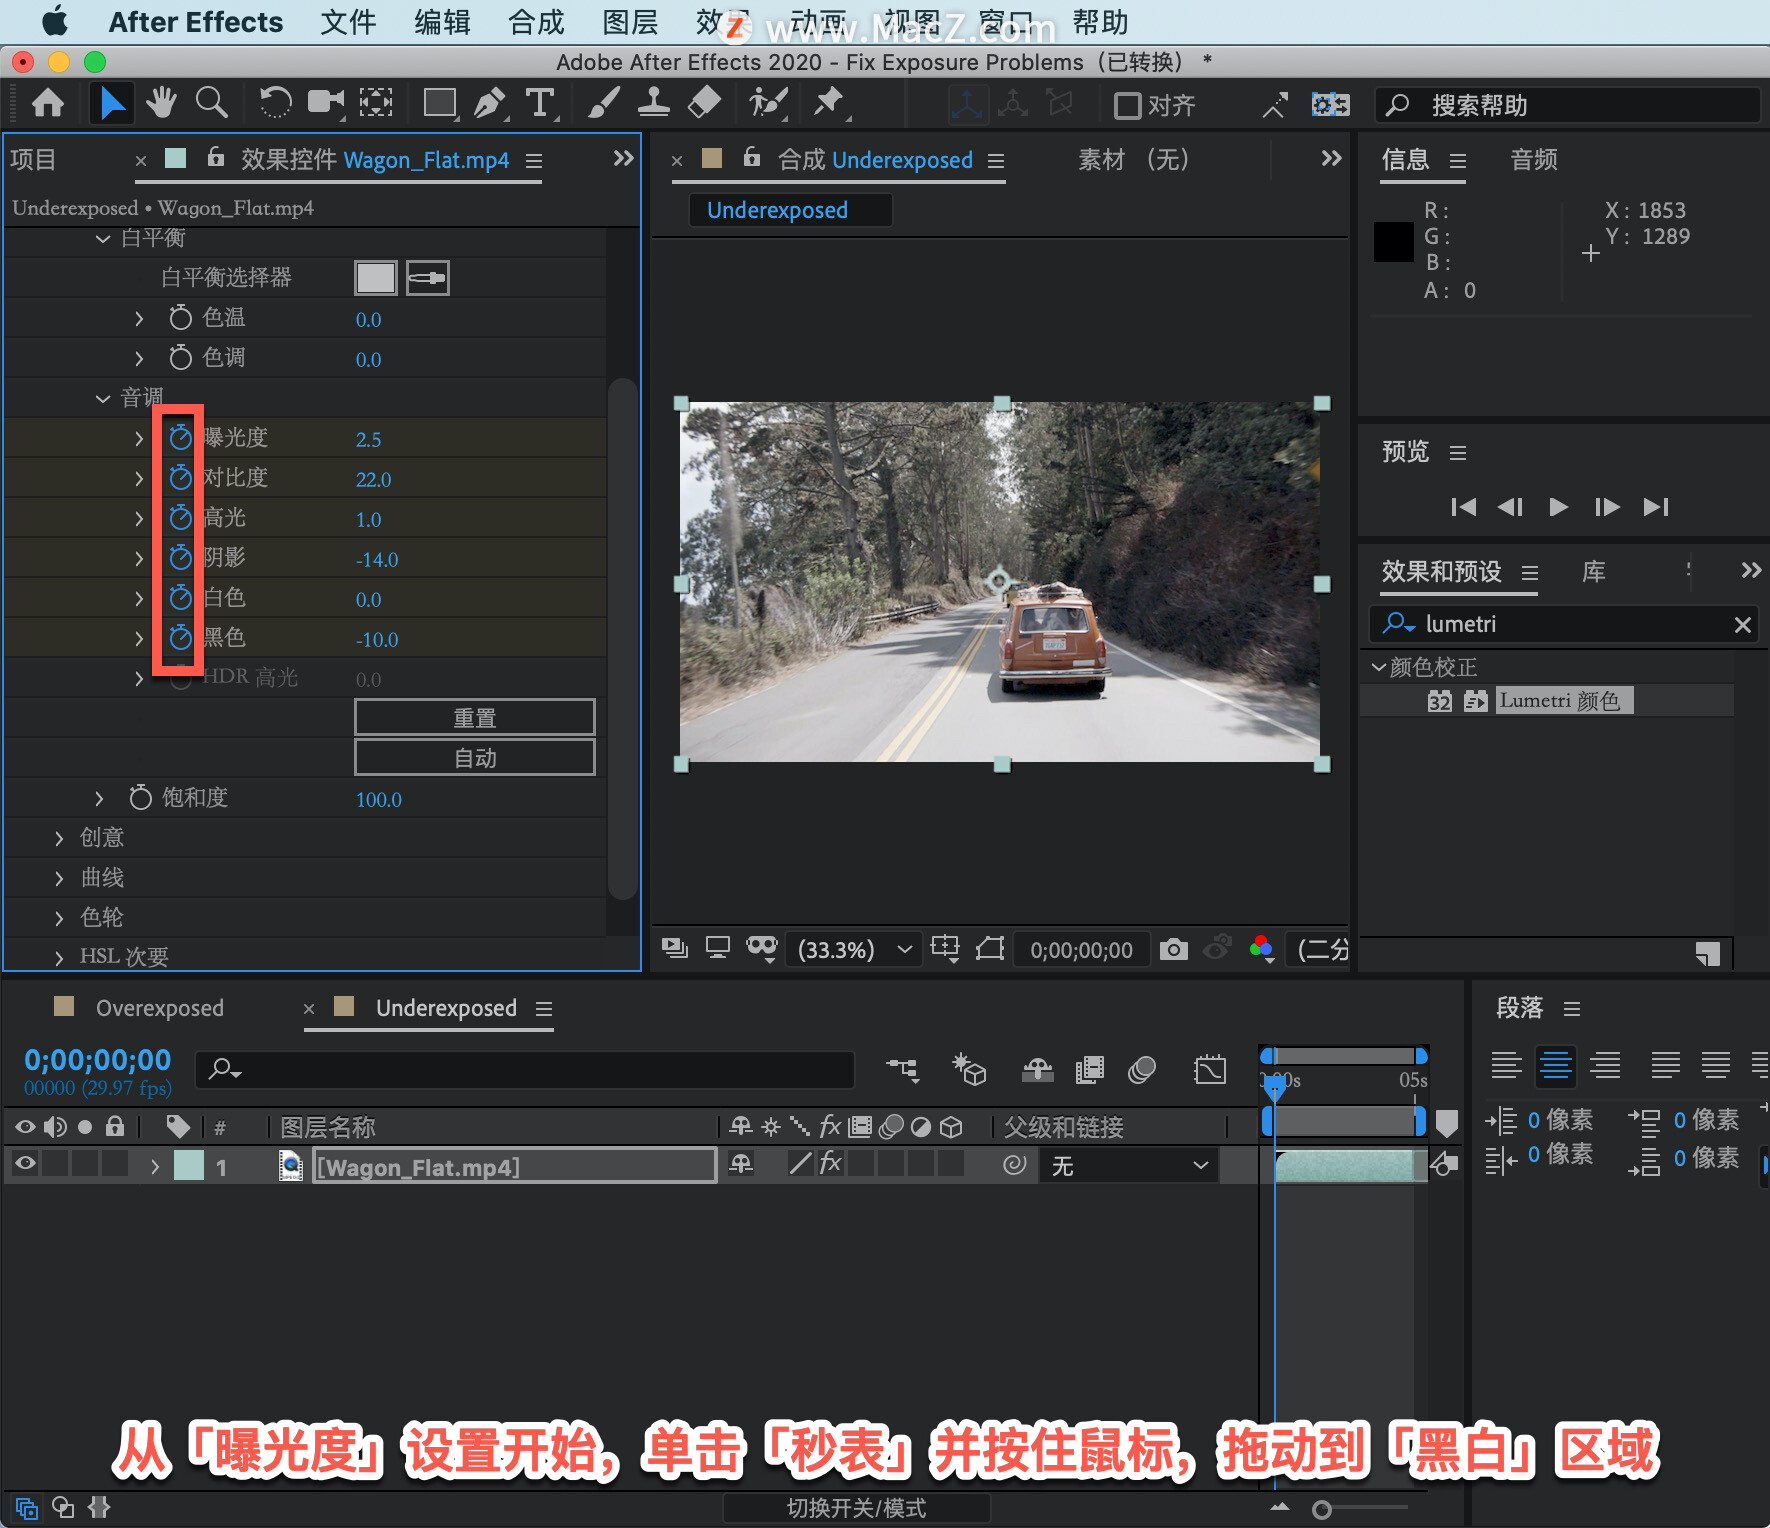The image size is (1770, 1528).
Task: Enable the 对齐 snapping checkbox
Action: click(1127, 105)
